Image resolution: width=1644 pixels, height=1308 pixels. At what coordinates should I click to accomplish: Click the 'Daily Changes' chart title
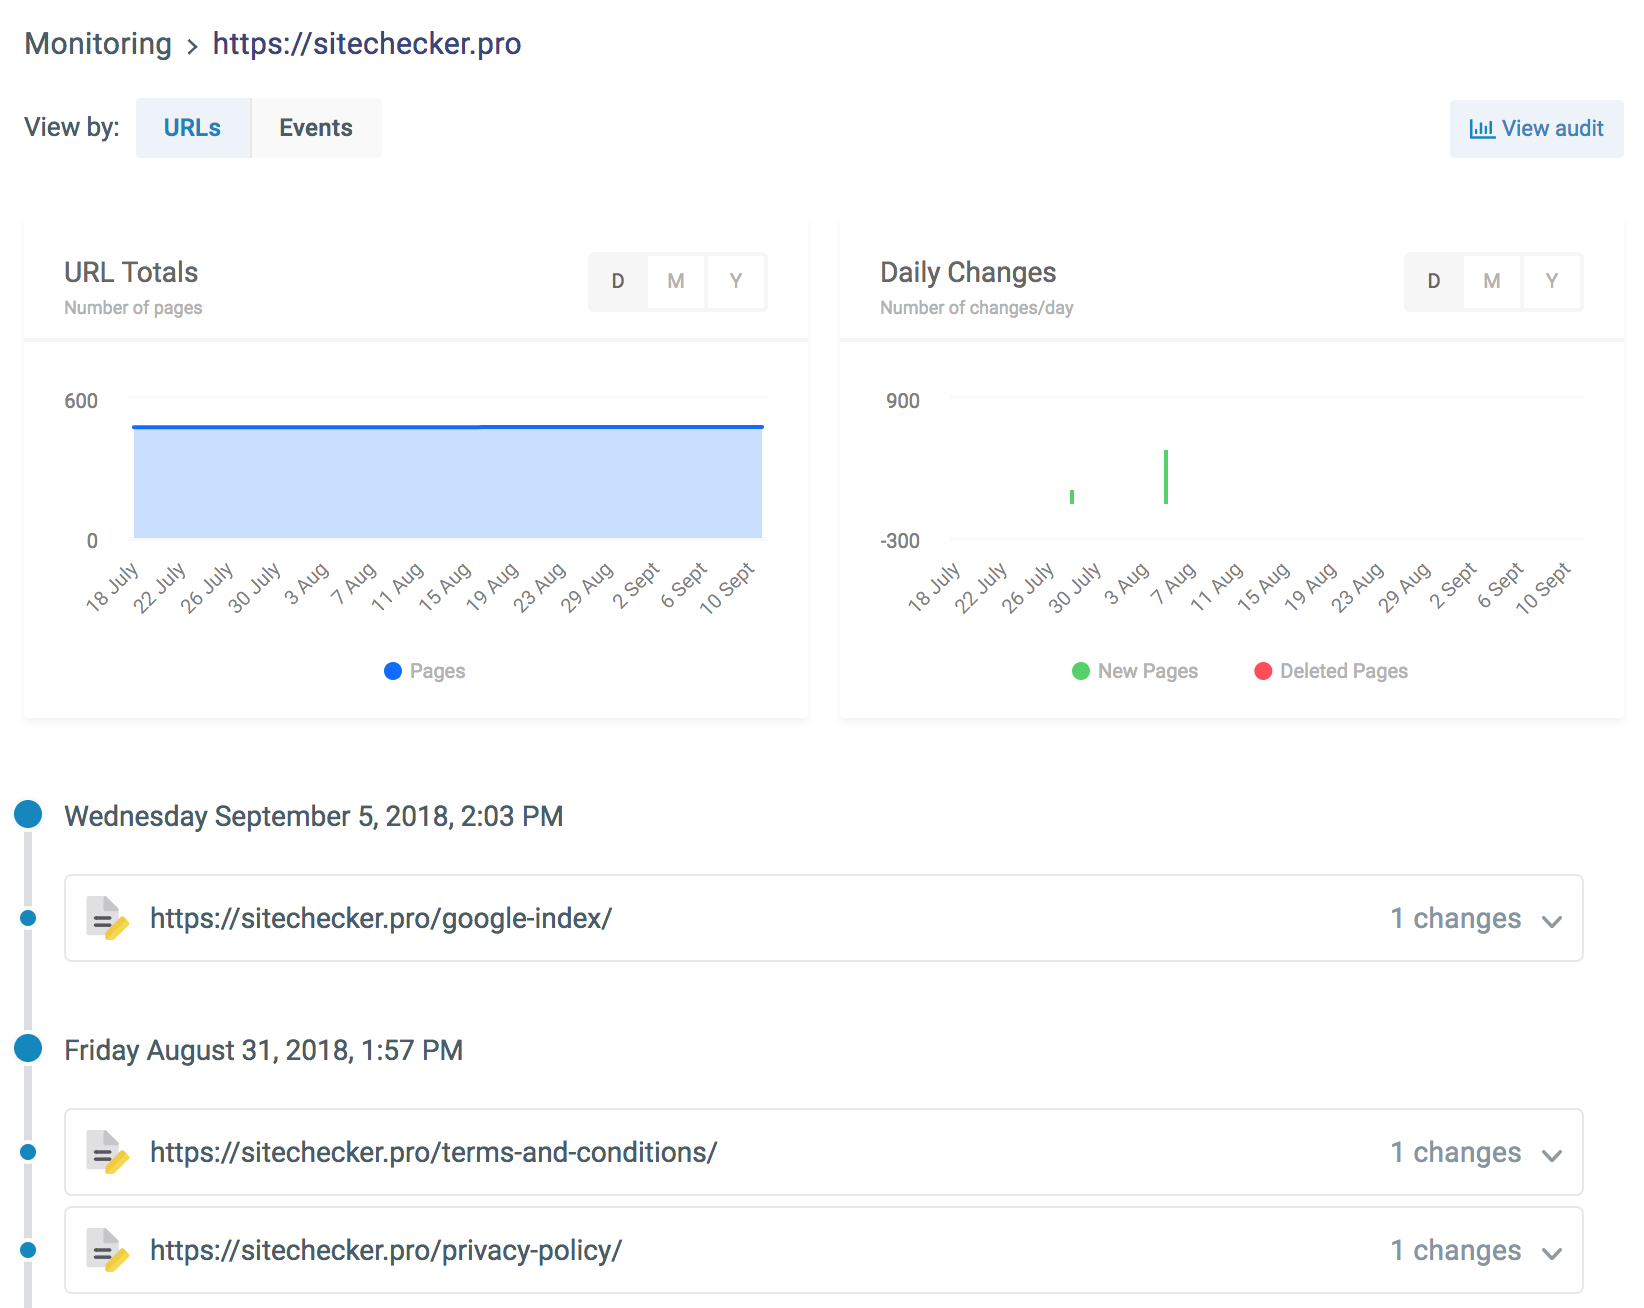click(968, 272)
